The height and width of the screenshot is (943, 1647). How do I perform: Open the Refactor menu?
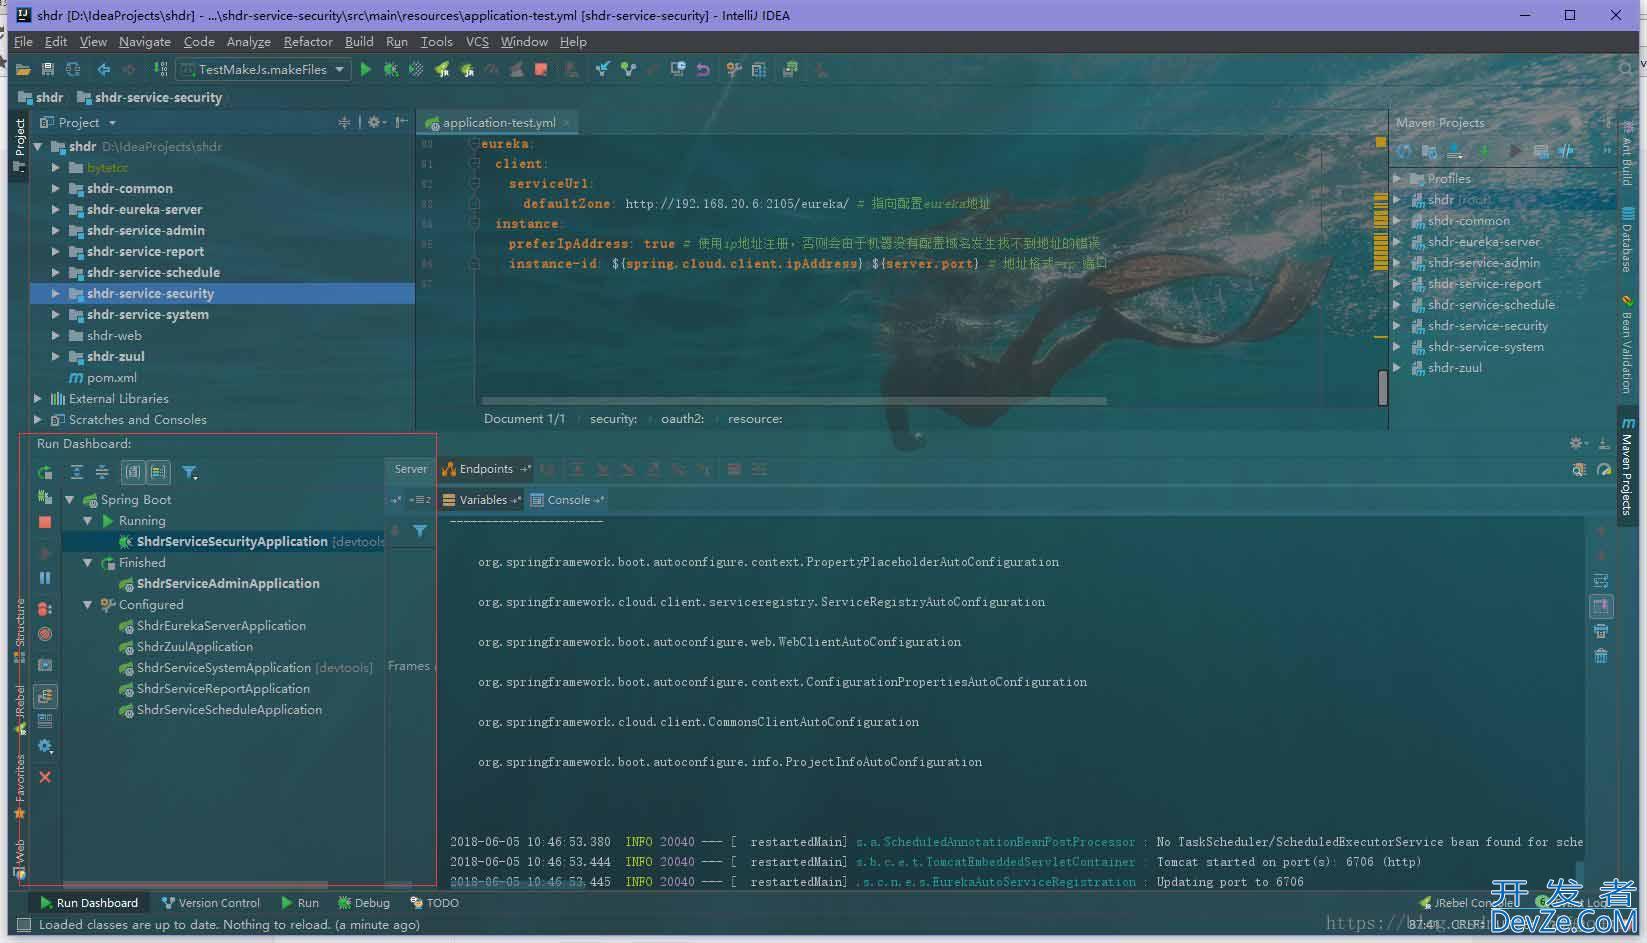[308, 42]
